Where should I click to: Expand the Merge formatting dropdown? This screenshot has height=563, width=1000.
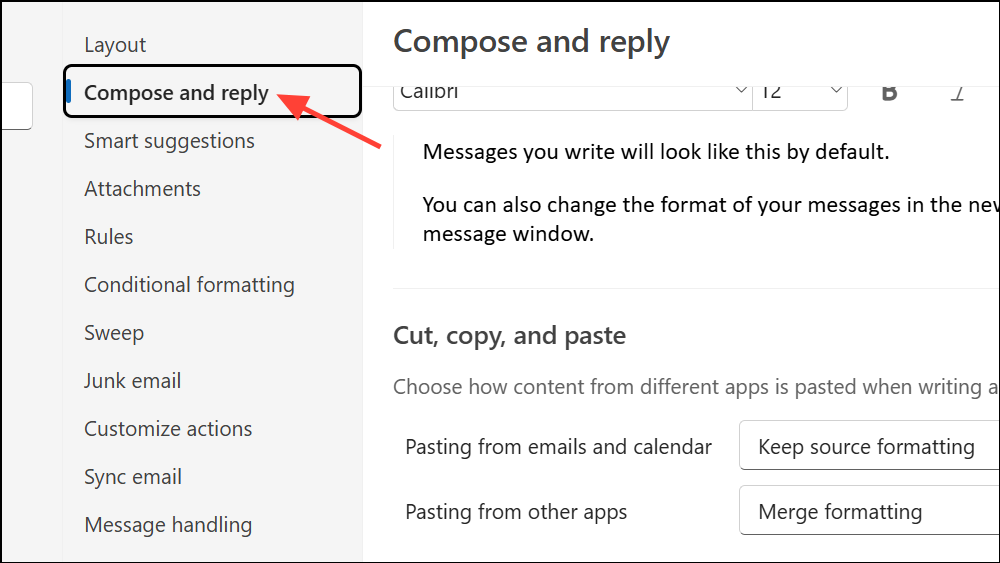868,512
